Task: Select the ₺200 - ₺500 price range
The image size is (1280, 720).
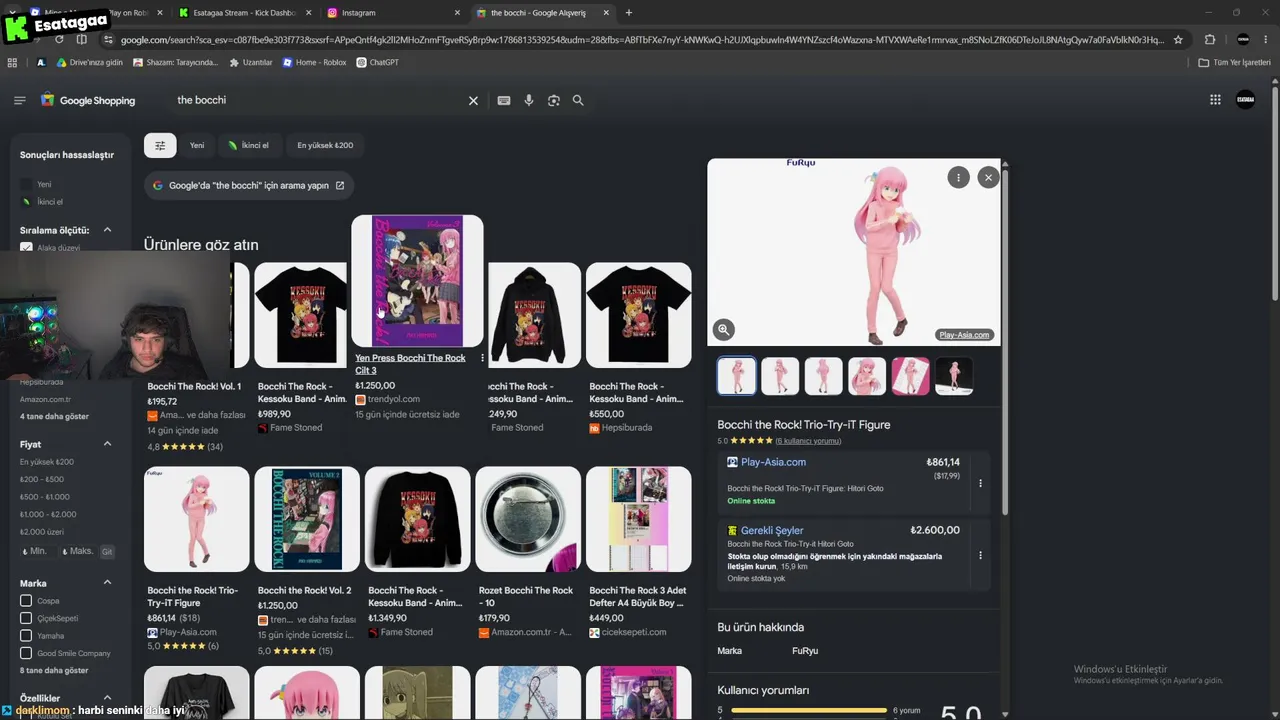Action: click(42, 479)
